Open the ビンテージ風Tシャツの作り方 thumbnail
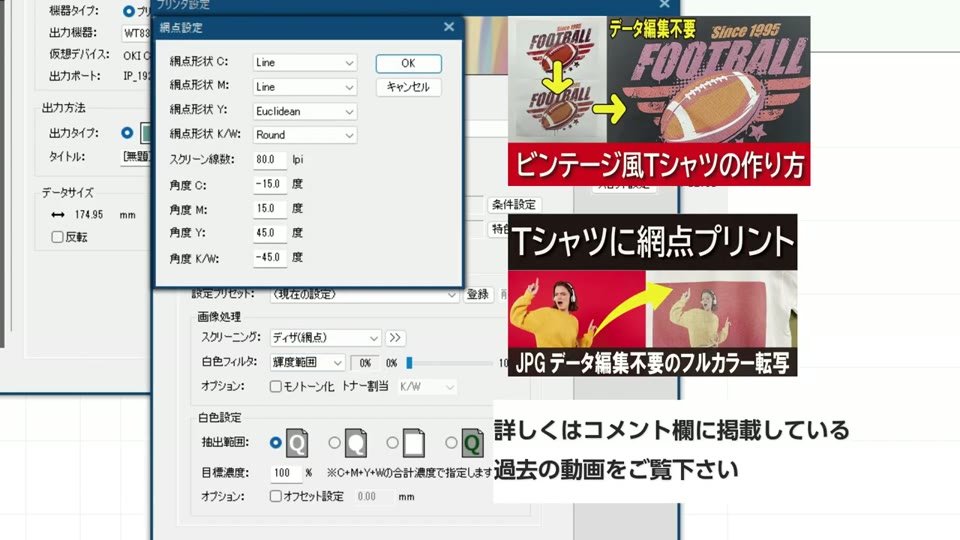The height and width of the screenshot is (540, 960). (x=659, y=101)
